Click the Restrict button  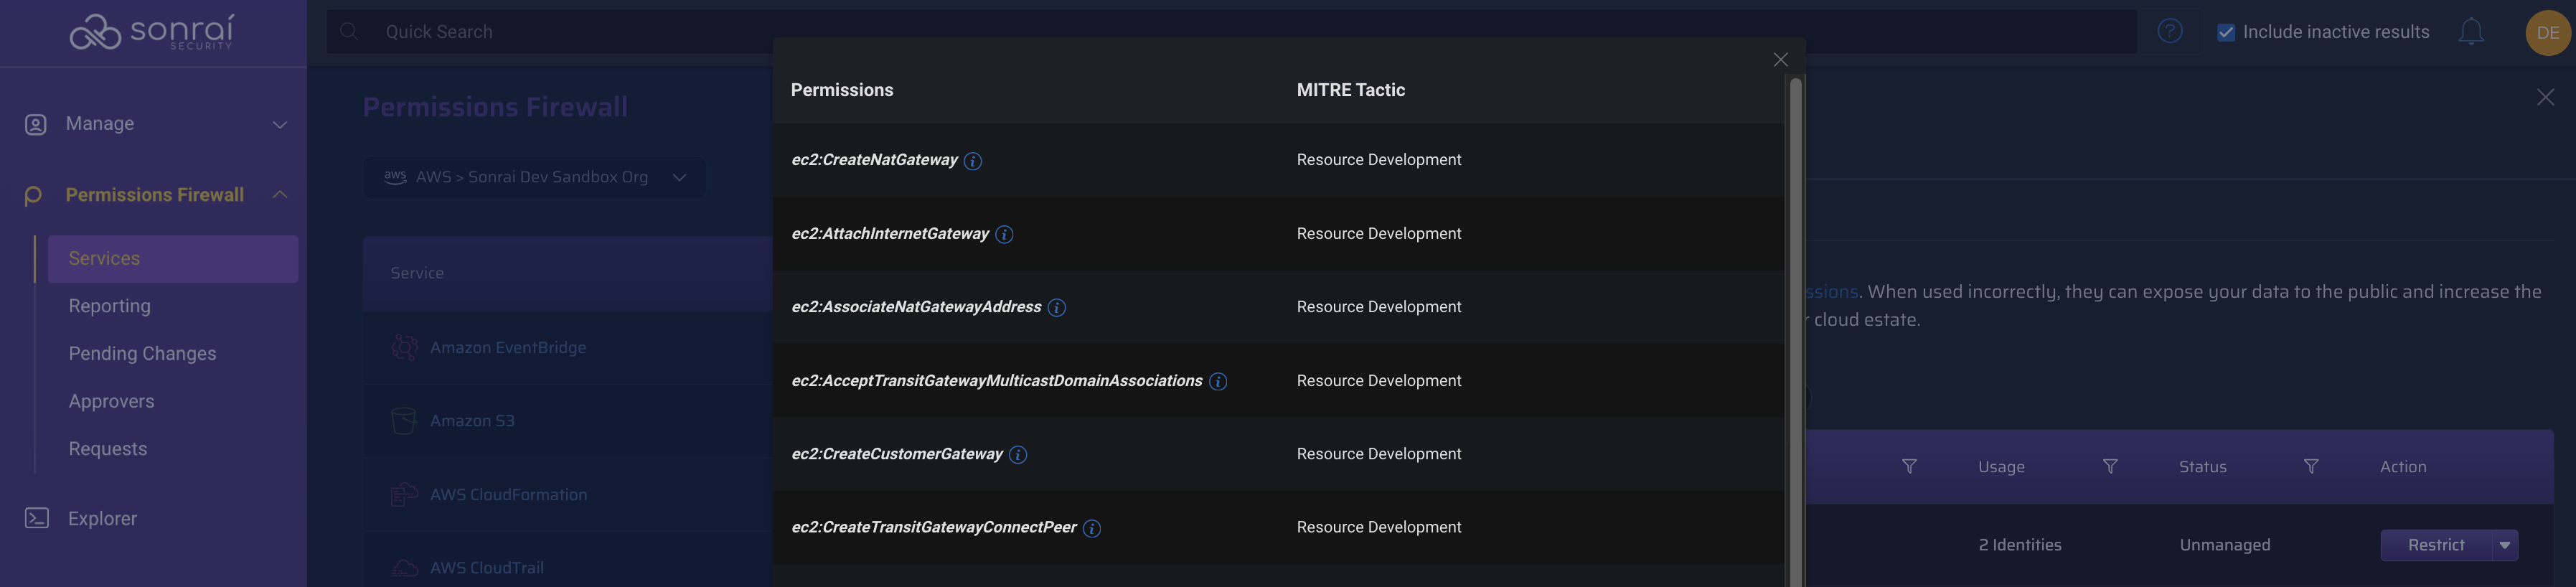pyautogui.click(x=2435, y=545)
